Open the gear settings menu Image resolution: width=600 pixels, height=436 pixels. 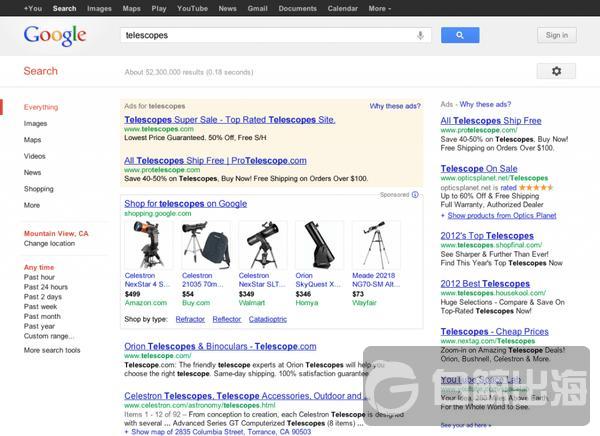[556, 71]
